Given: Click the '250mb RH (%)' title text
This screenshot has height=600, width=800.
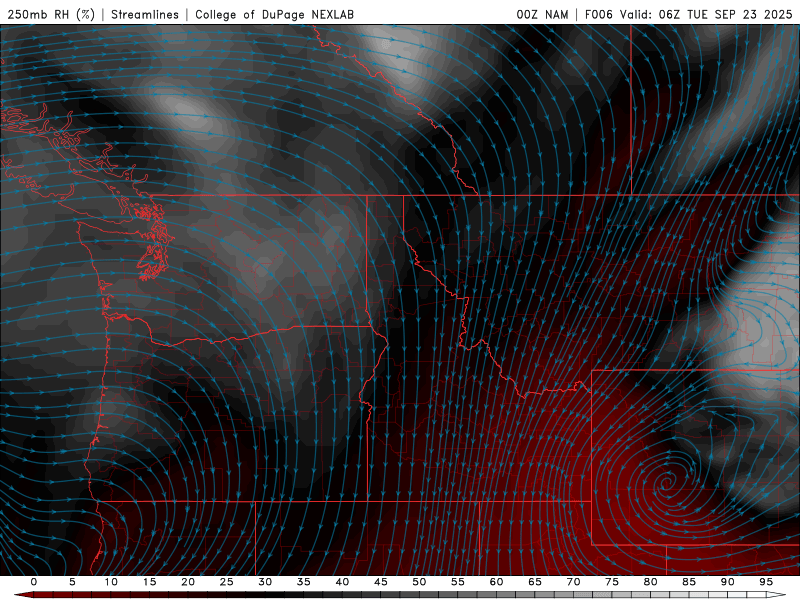Looking at the screenshot, I should pos(51,14).
